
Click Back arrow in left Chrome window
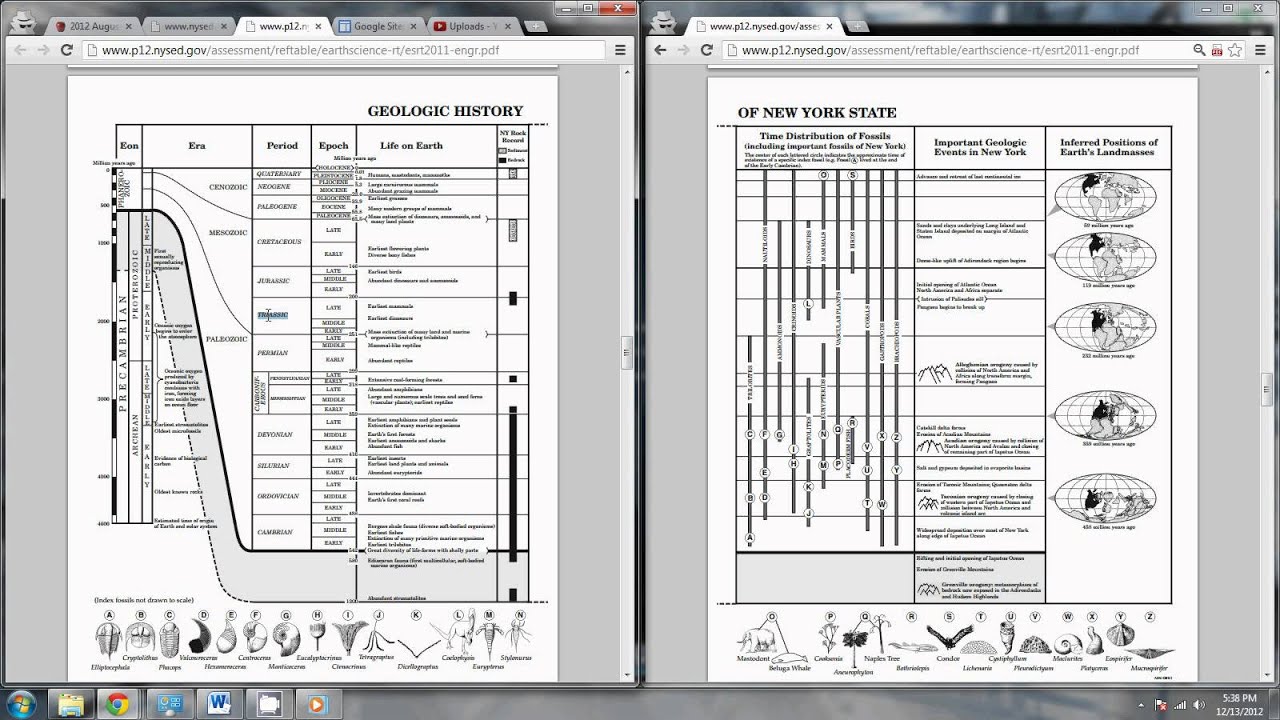pyautogui.click(x=20, y=49)
